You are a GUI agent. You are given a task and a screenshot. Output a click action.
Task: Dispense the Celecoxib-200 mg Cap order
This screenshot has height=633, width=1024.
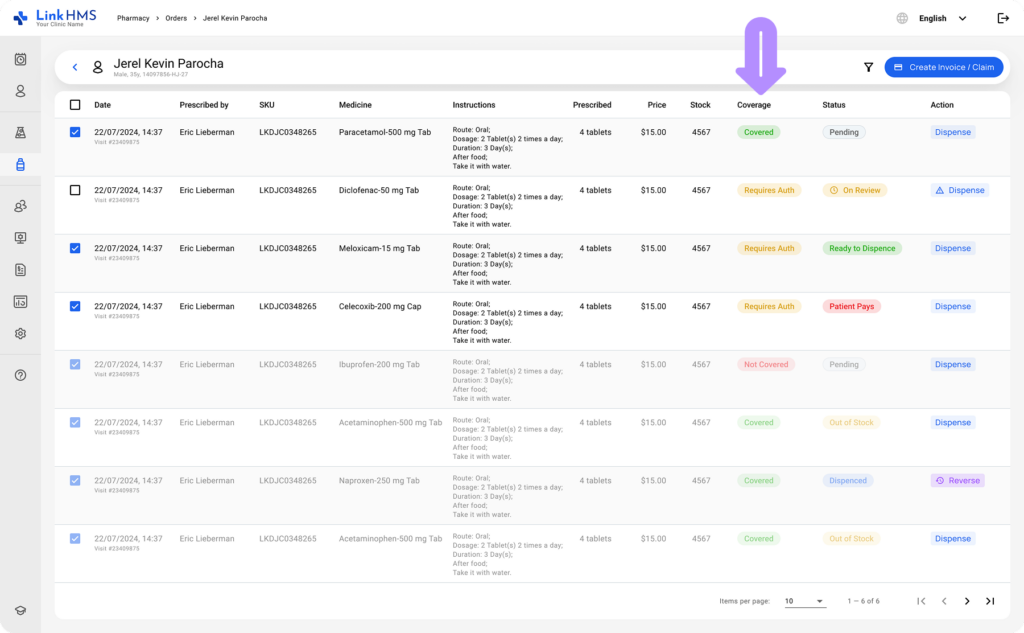click(x=953, y=306)
